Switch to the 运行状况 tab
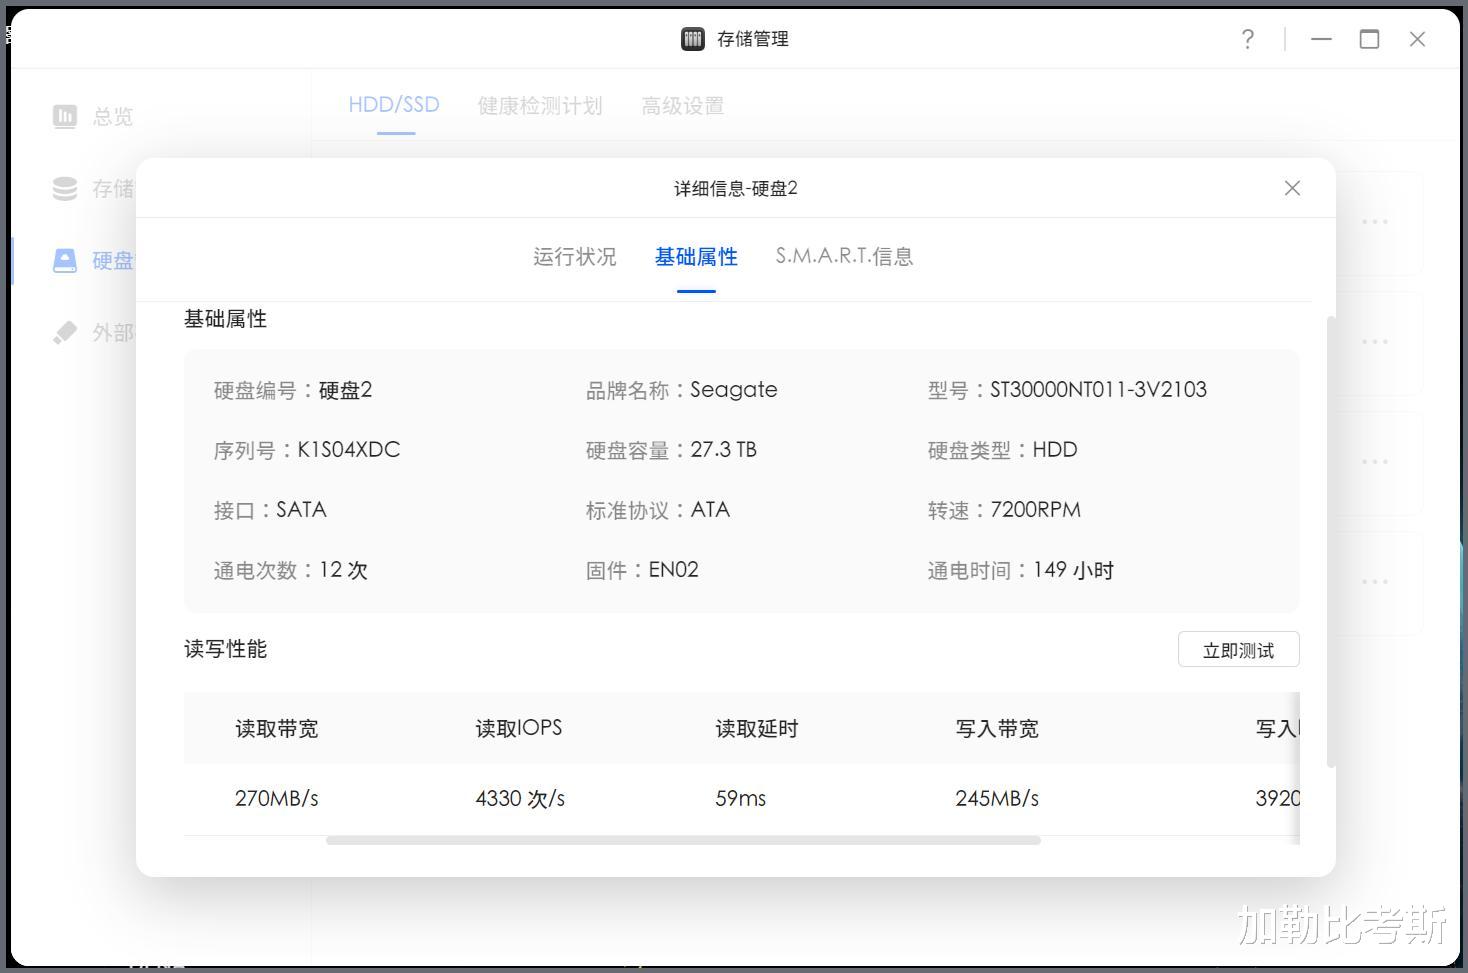The height and width of the screenshot is (973, 1468). pos(575,257)
